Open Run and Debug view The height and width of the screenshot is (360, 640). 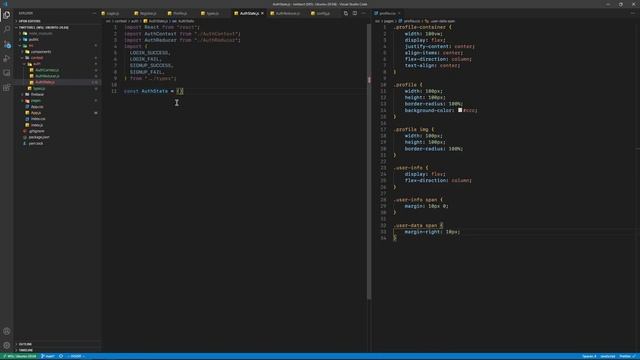coord(7,58)
